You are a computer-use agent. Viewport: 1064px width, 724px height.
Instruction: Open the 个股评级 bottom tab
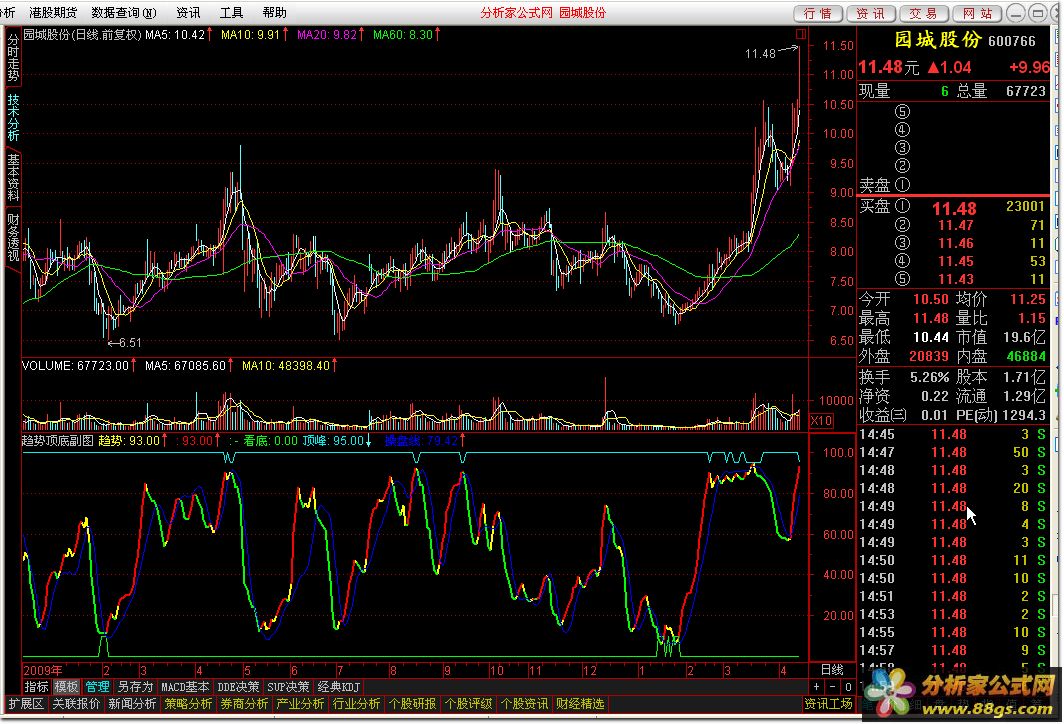click(x=468, y=704)
